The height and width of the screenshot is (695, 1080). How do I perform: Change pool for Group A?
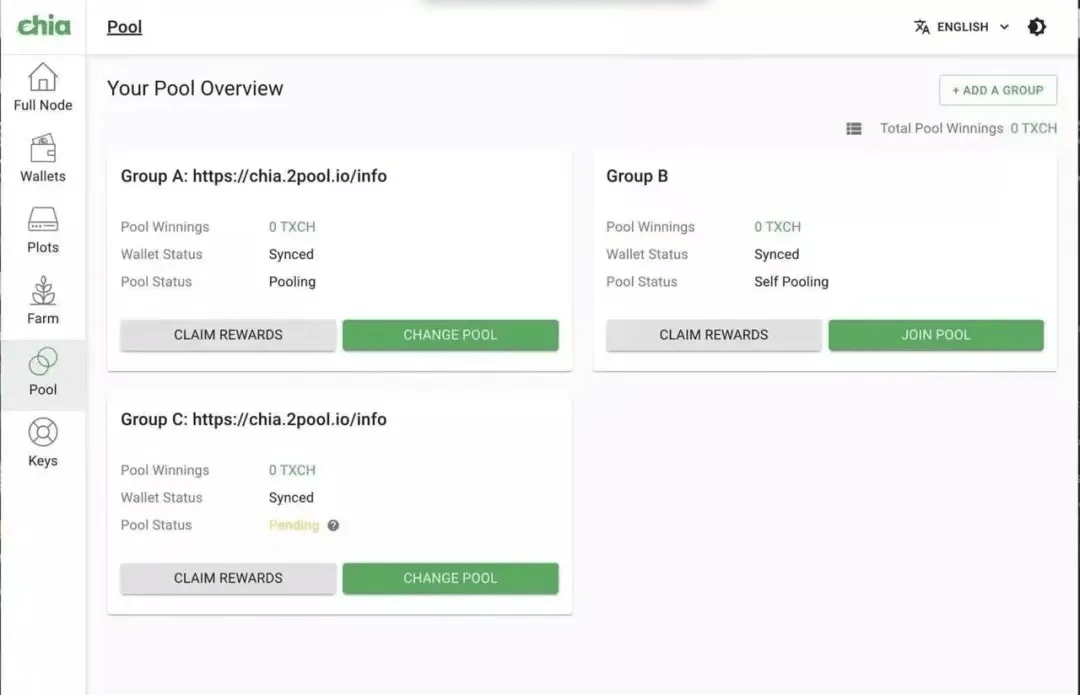(450, 335)
